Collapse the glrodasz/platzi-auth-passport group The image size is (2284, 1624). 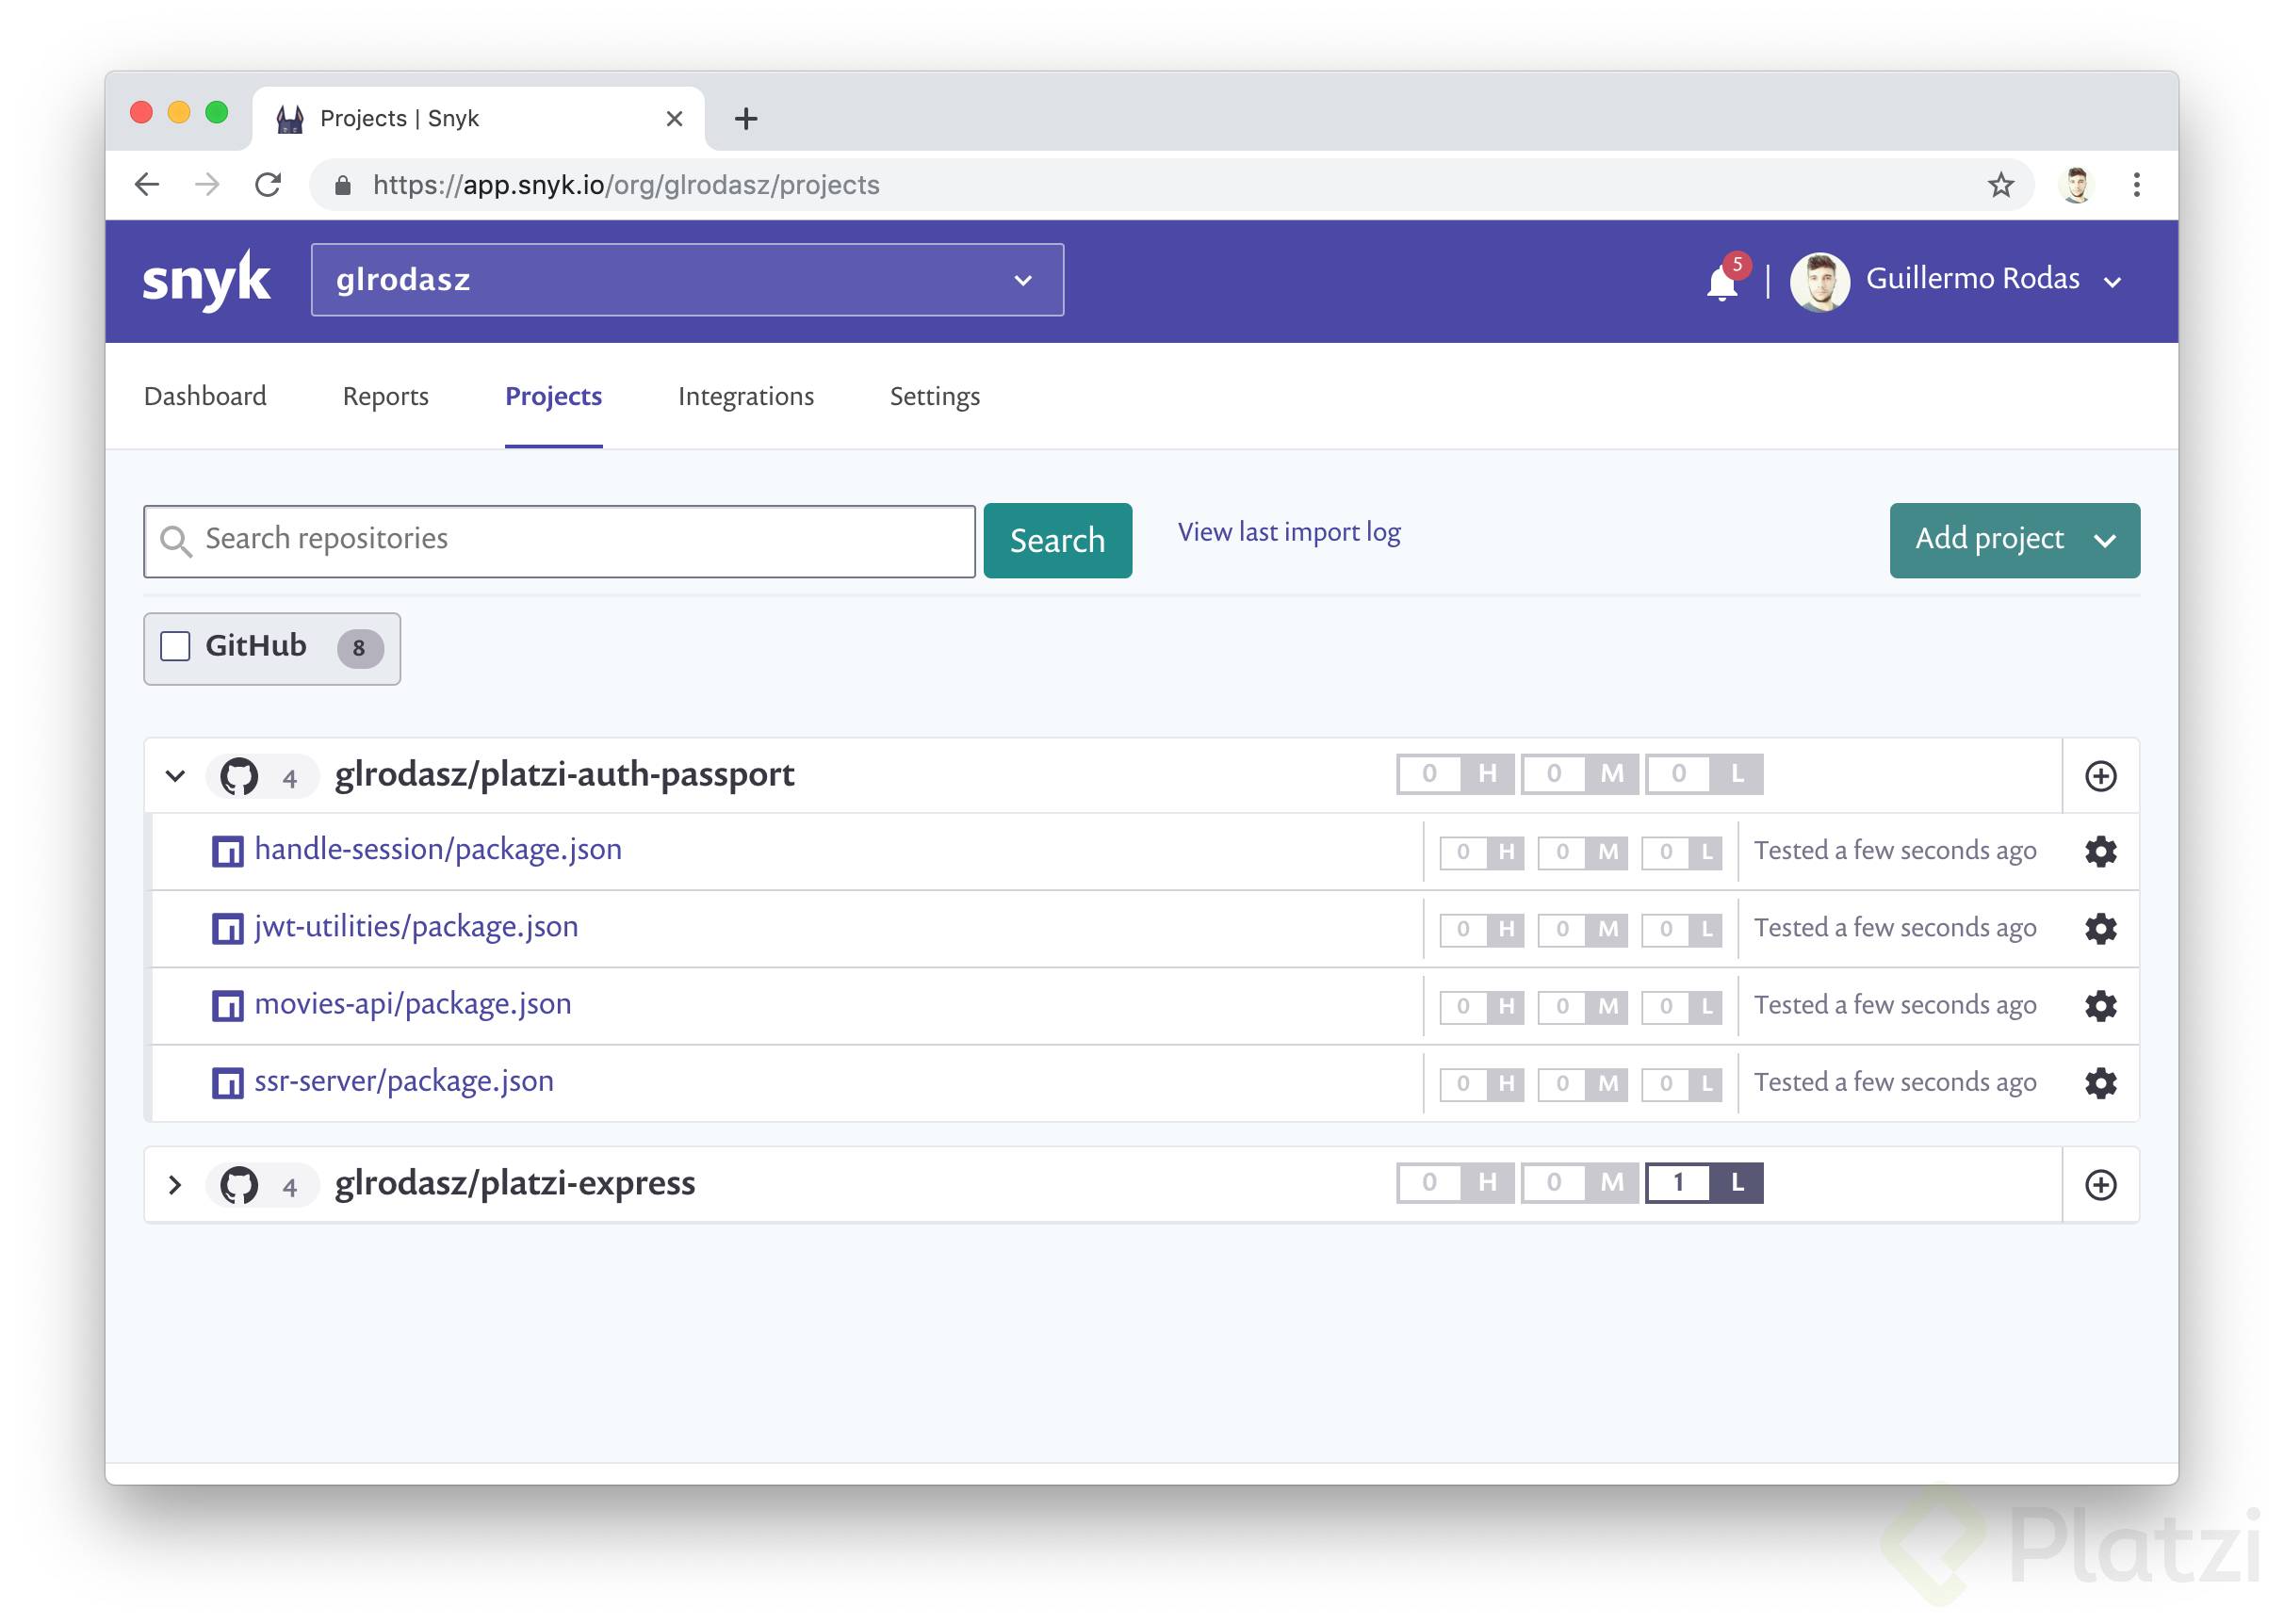click(175, 775)
